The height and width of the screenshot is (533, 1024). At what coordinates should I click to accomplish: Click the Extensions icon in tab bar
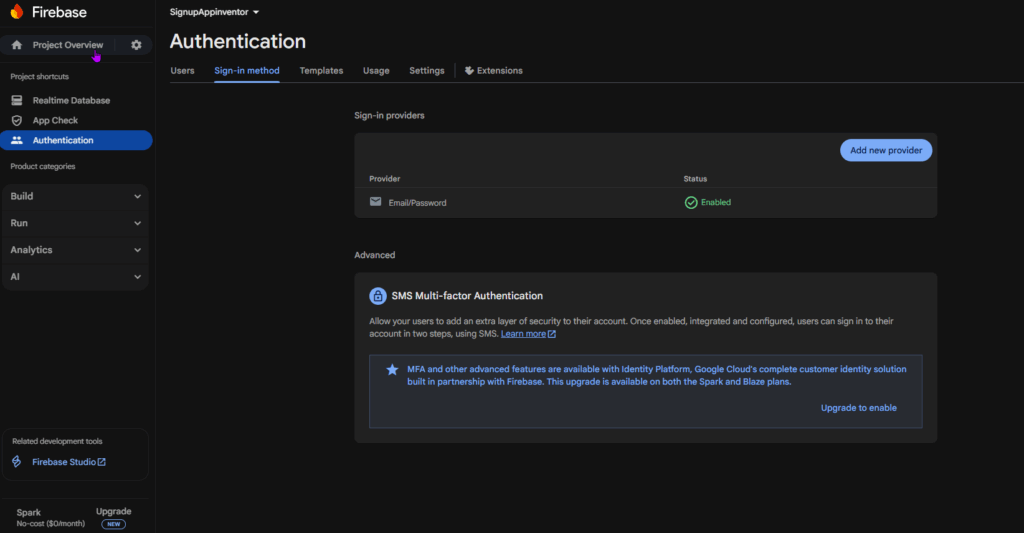pos(469,71)
